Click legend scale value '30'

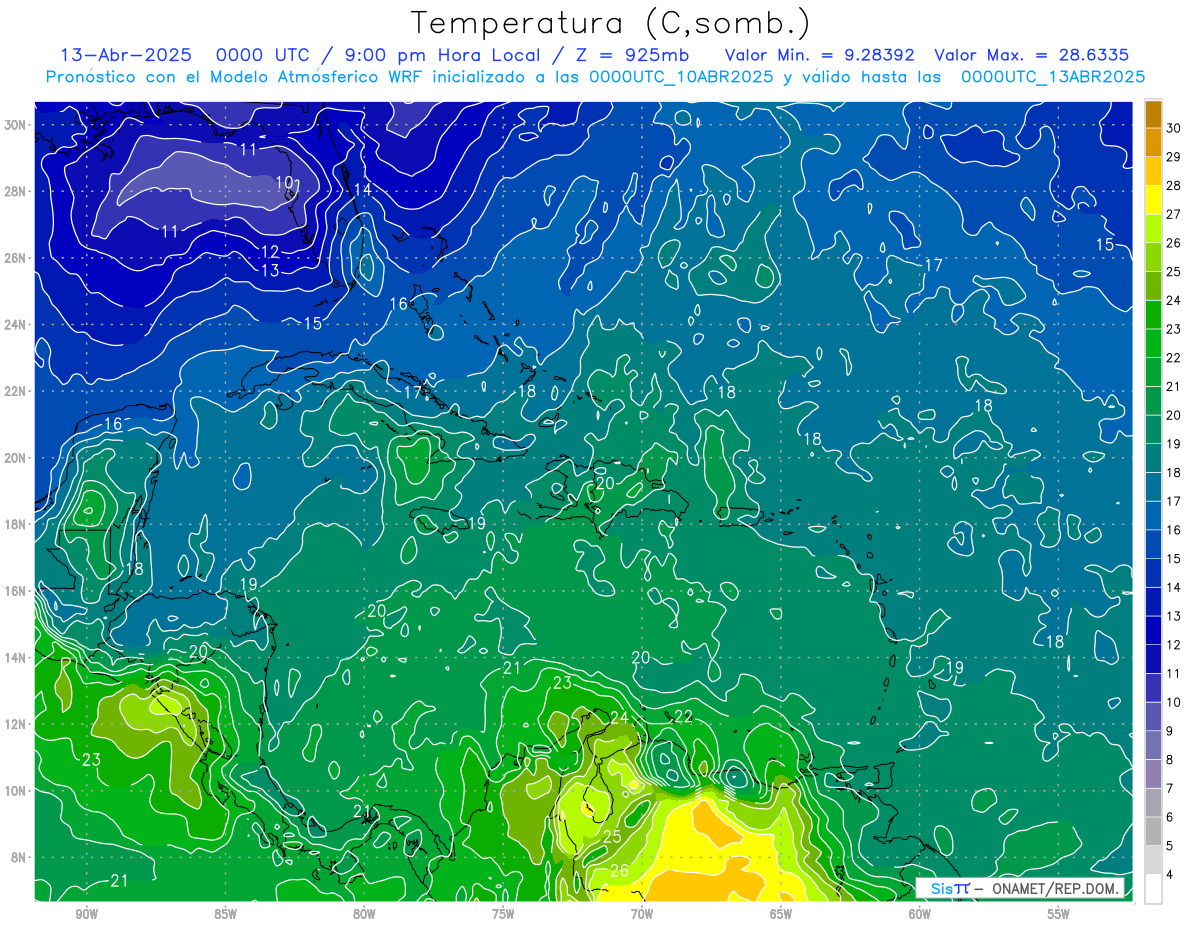click(x=1174, y=128)
